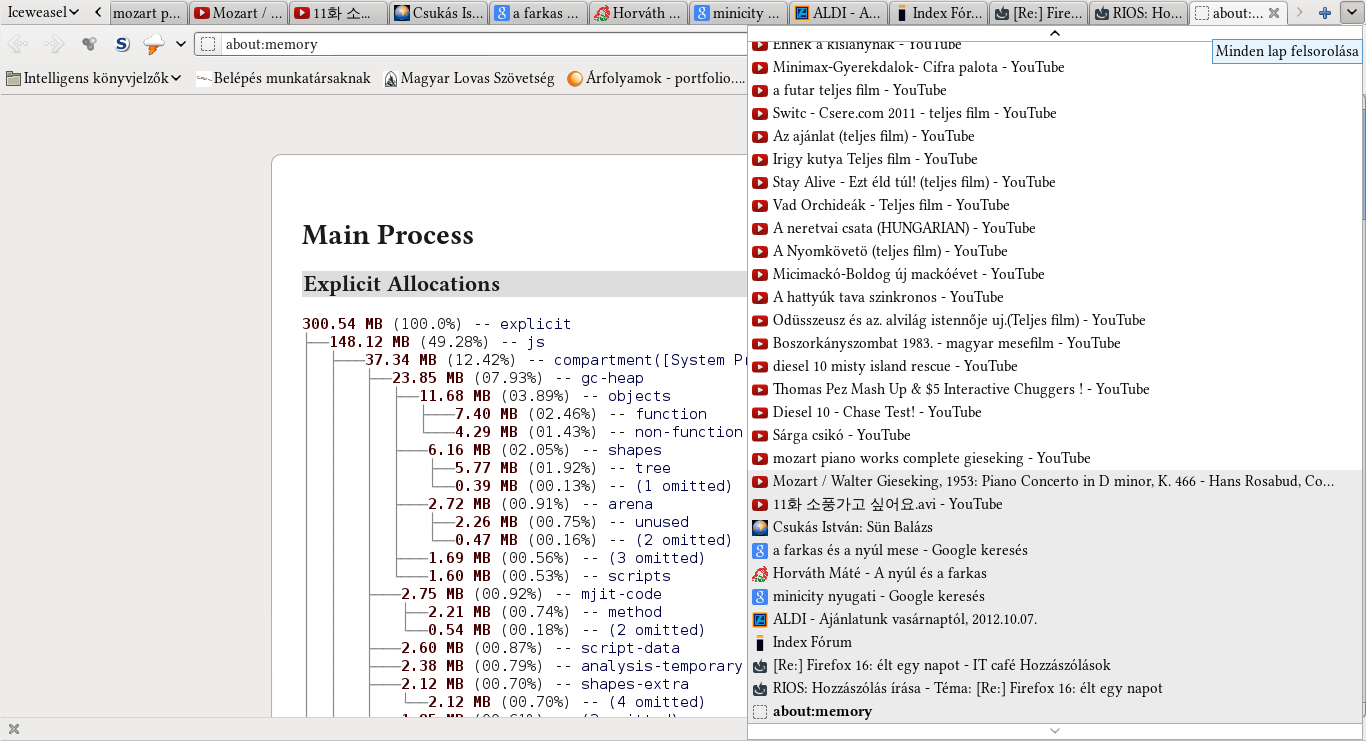This screenshot has width=1366, height=741.
Task: Switch to the 'Index Fór...' tab
Action: [938, 13]
